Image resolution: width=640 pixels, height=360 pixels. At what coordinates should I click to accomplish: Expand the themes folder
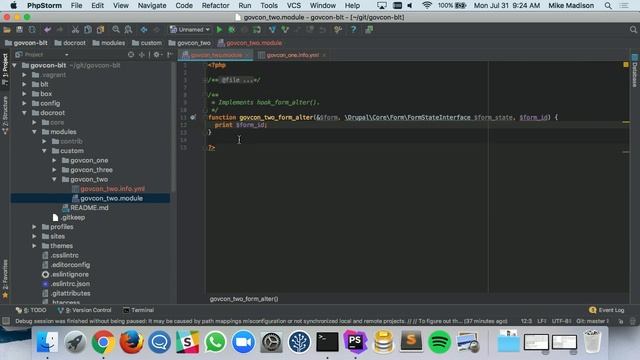34,246
